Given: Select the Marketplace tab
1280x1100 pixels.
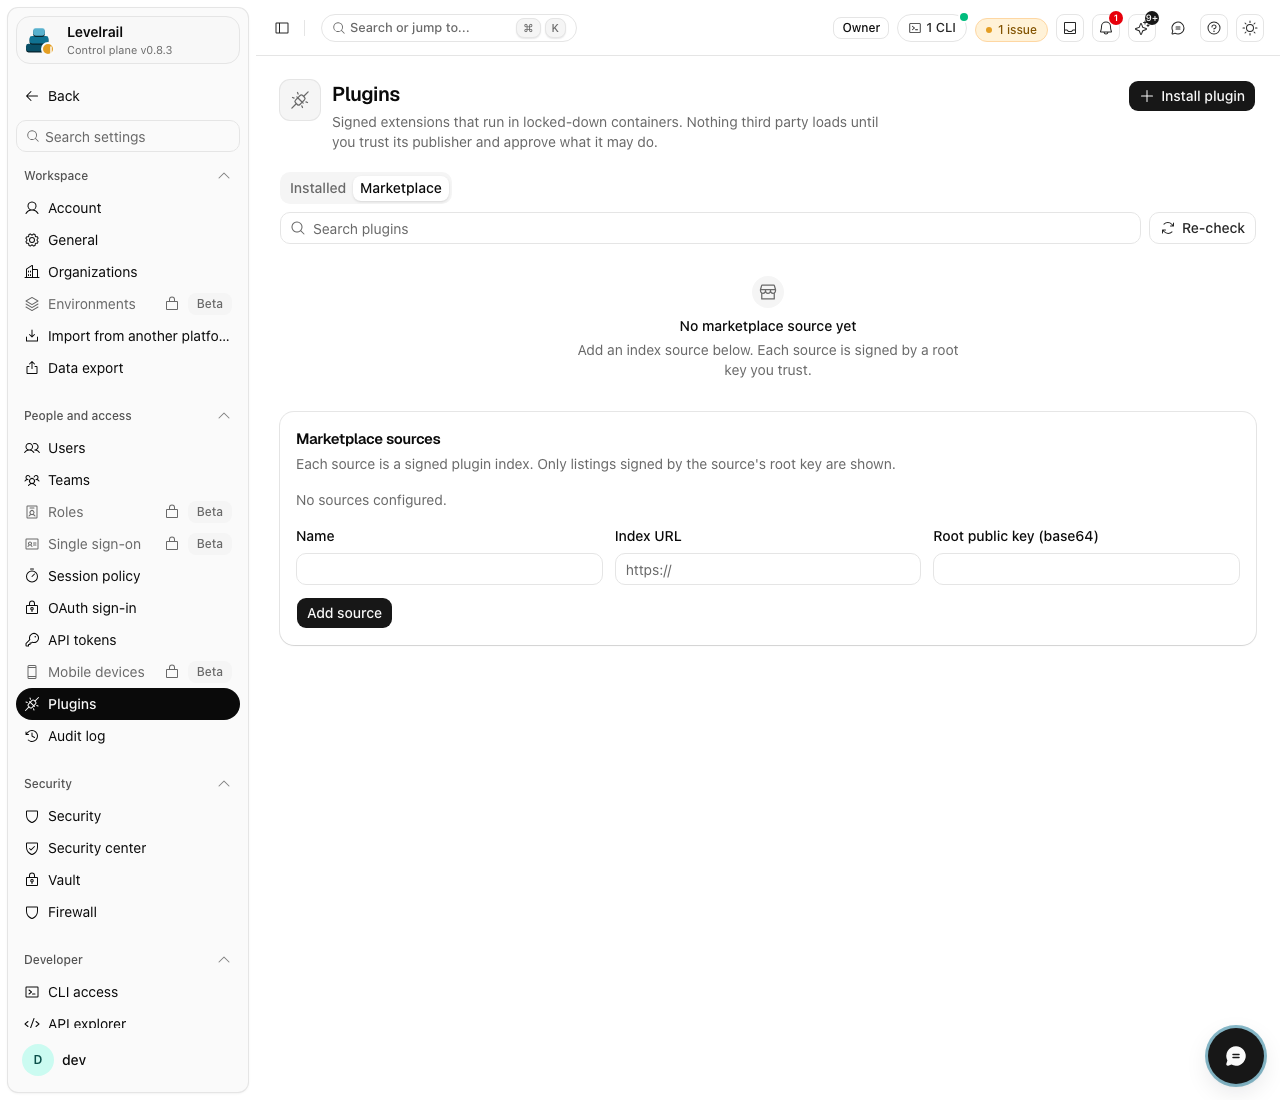Looking at the screenshot, I should pyautogui.click(x=401, y=188).
